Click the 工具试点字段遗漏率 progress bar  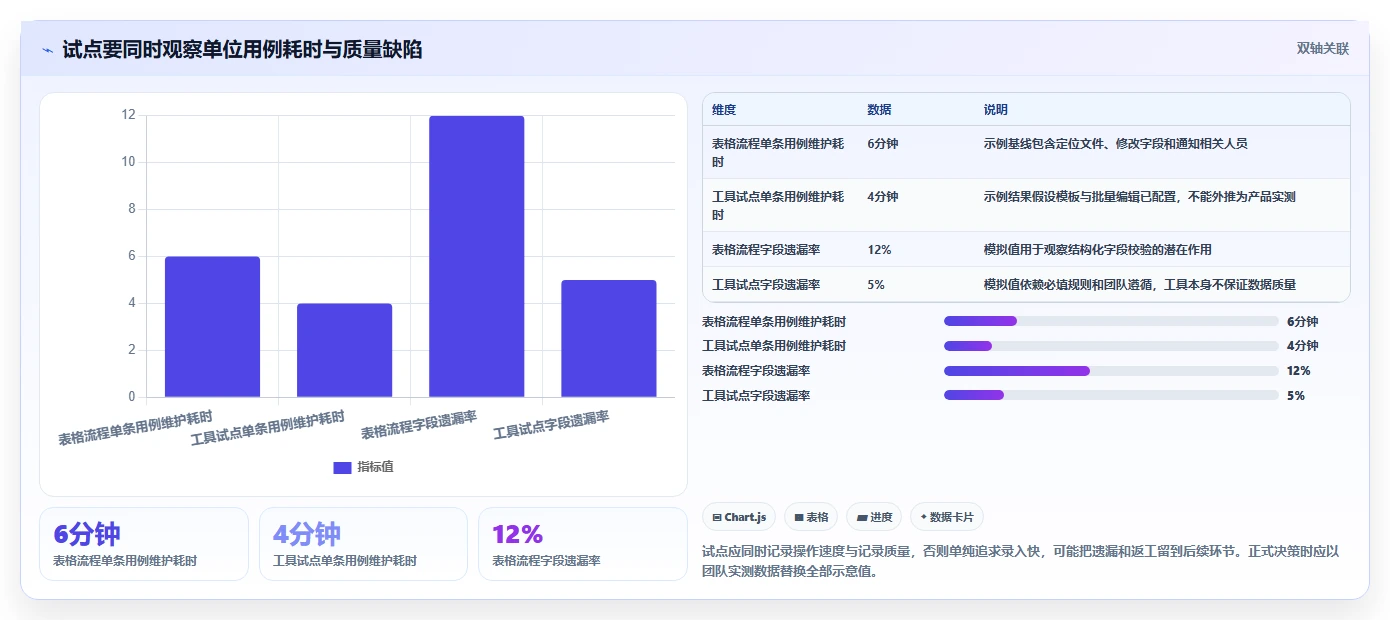point(1111,396)
